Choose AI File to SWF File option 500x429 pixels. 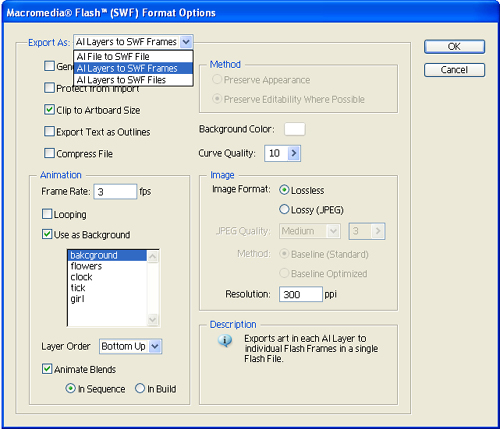[133, 56]
